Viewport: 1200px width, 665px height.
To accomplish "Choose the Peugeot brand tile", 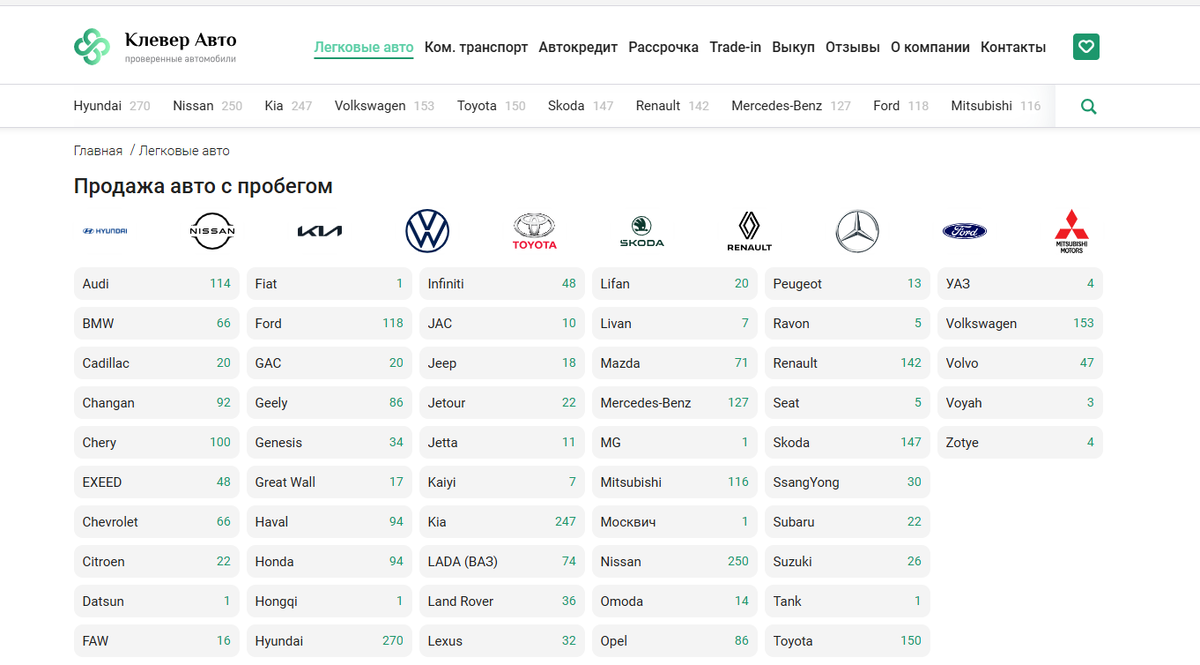I will pyautogui.click(x=847, y=284).
